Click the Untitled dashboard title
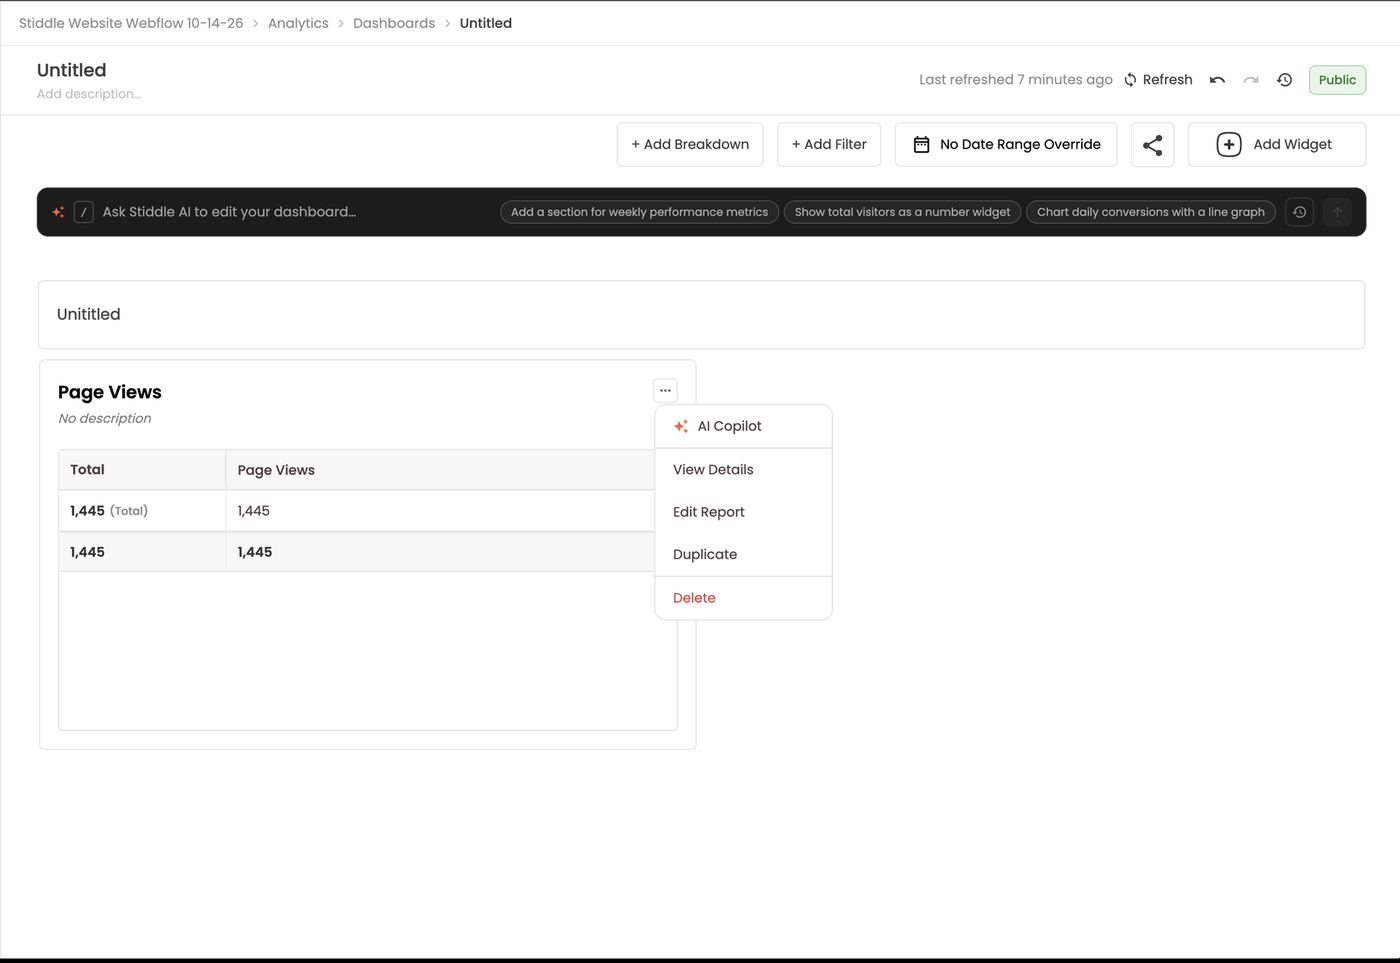 tap(72, 70)
